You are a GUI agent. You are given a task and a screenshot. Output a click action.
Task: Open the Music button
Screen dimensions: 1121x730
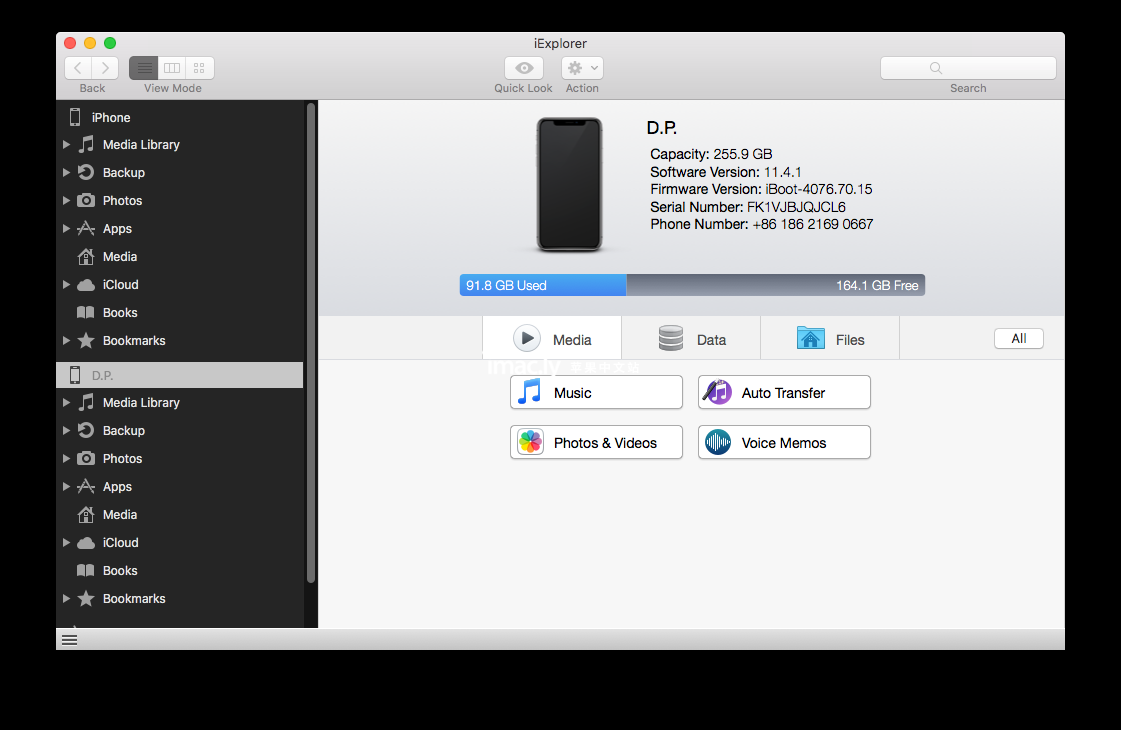[x=596, y=393]
